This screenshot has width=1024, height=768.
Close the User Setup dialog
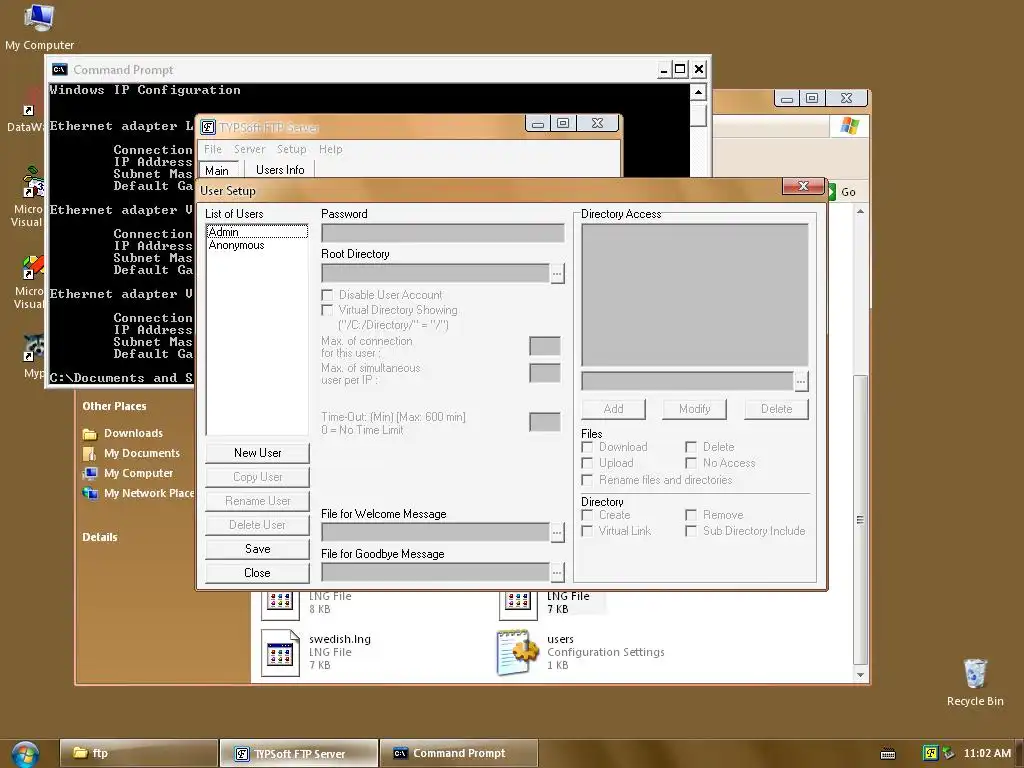[804, 187]
